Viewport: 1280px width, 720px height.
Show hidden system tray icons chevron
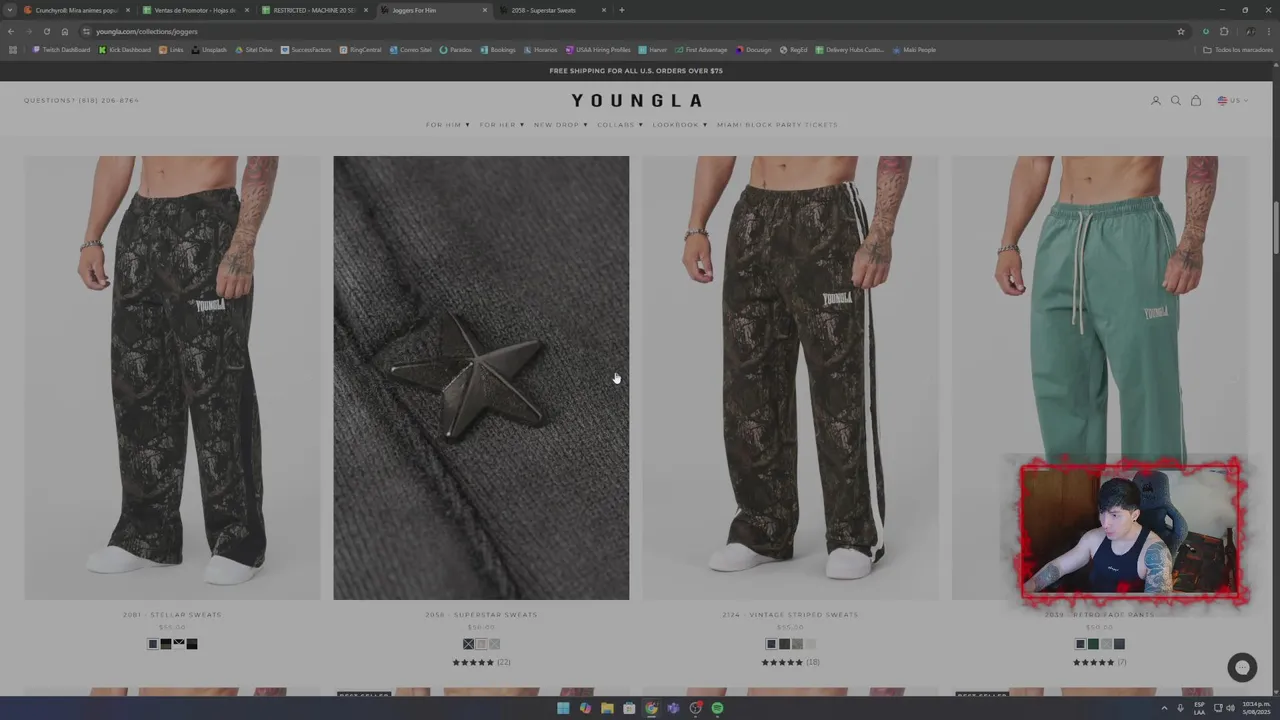coord(1164,708)
